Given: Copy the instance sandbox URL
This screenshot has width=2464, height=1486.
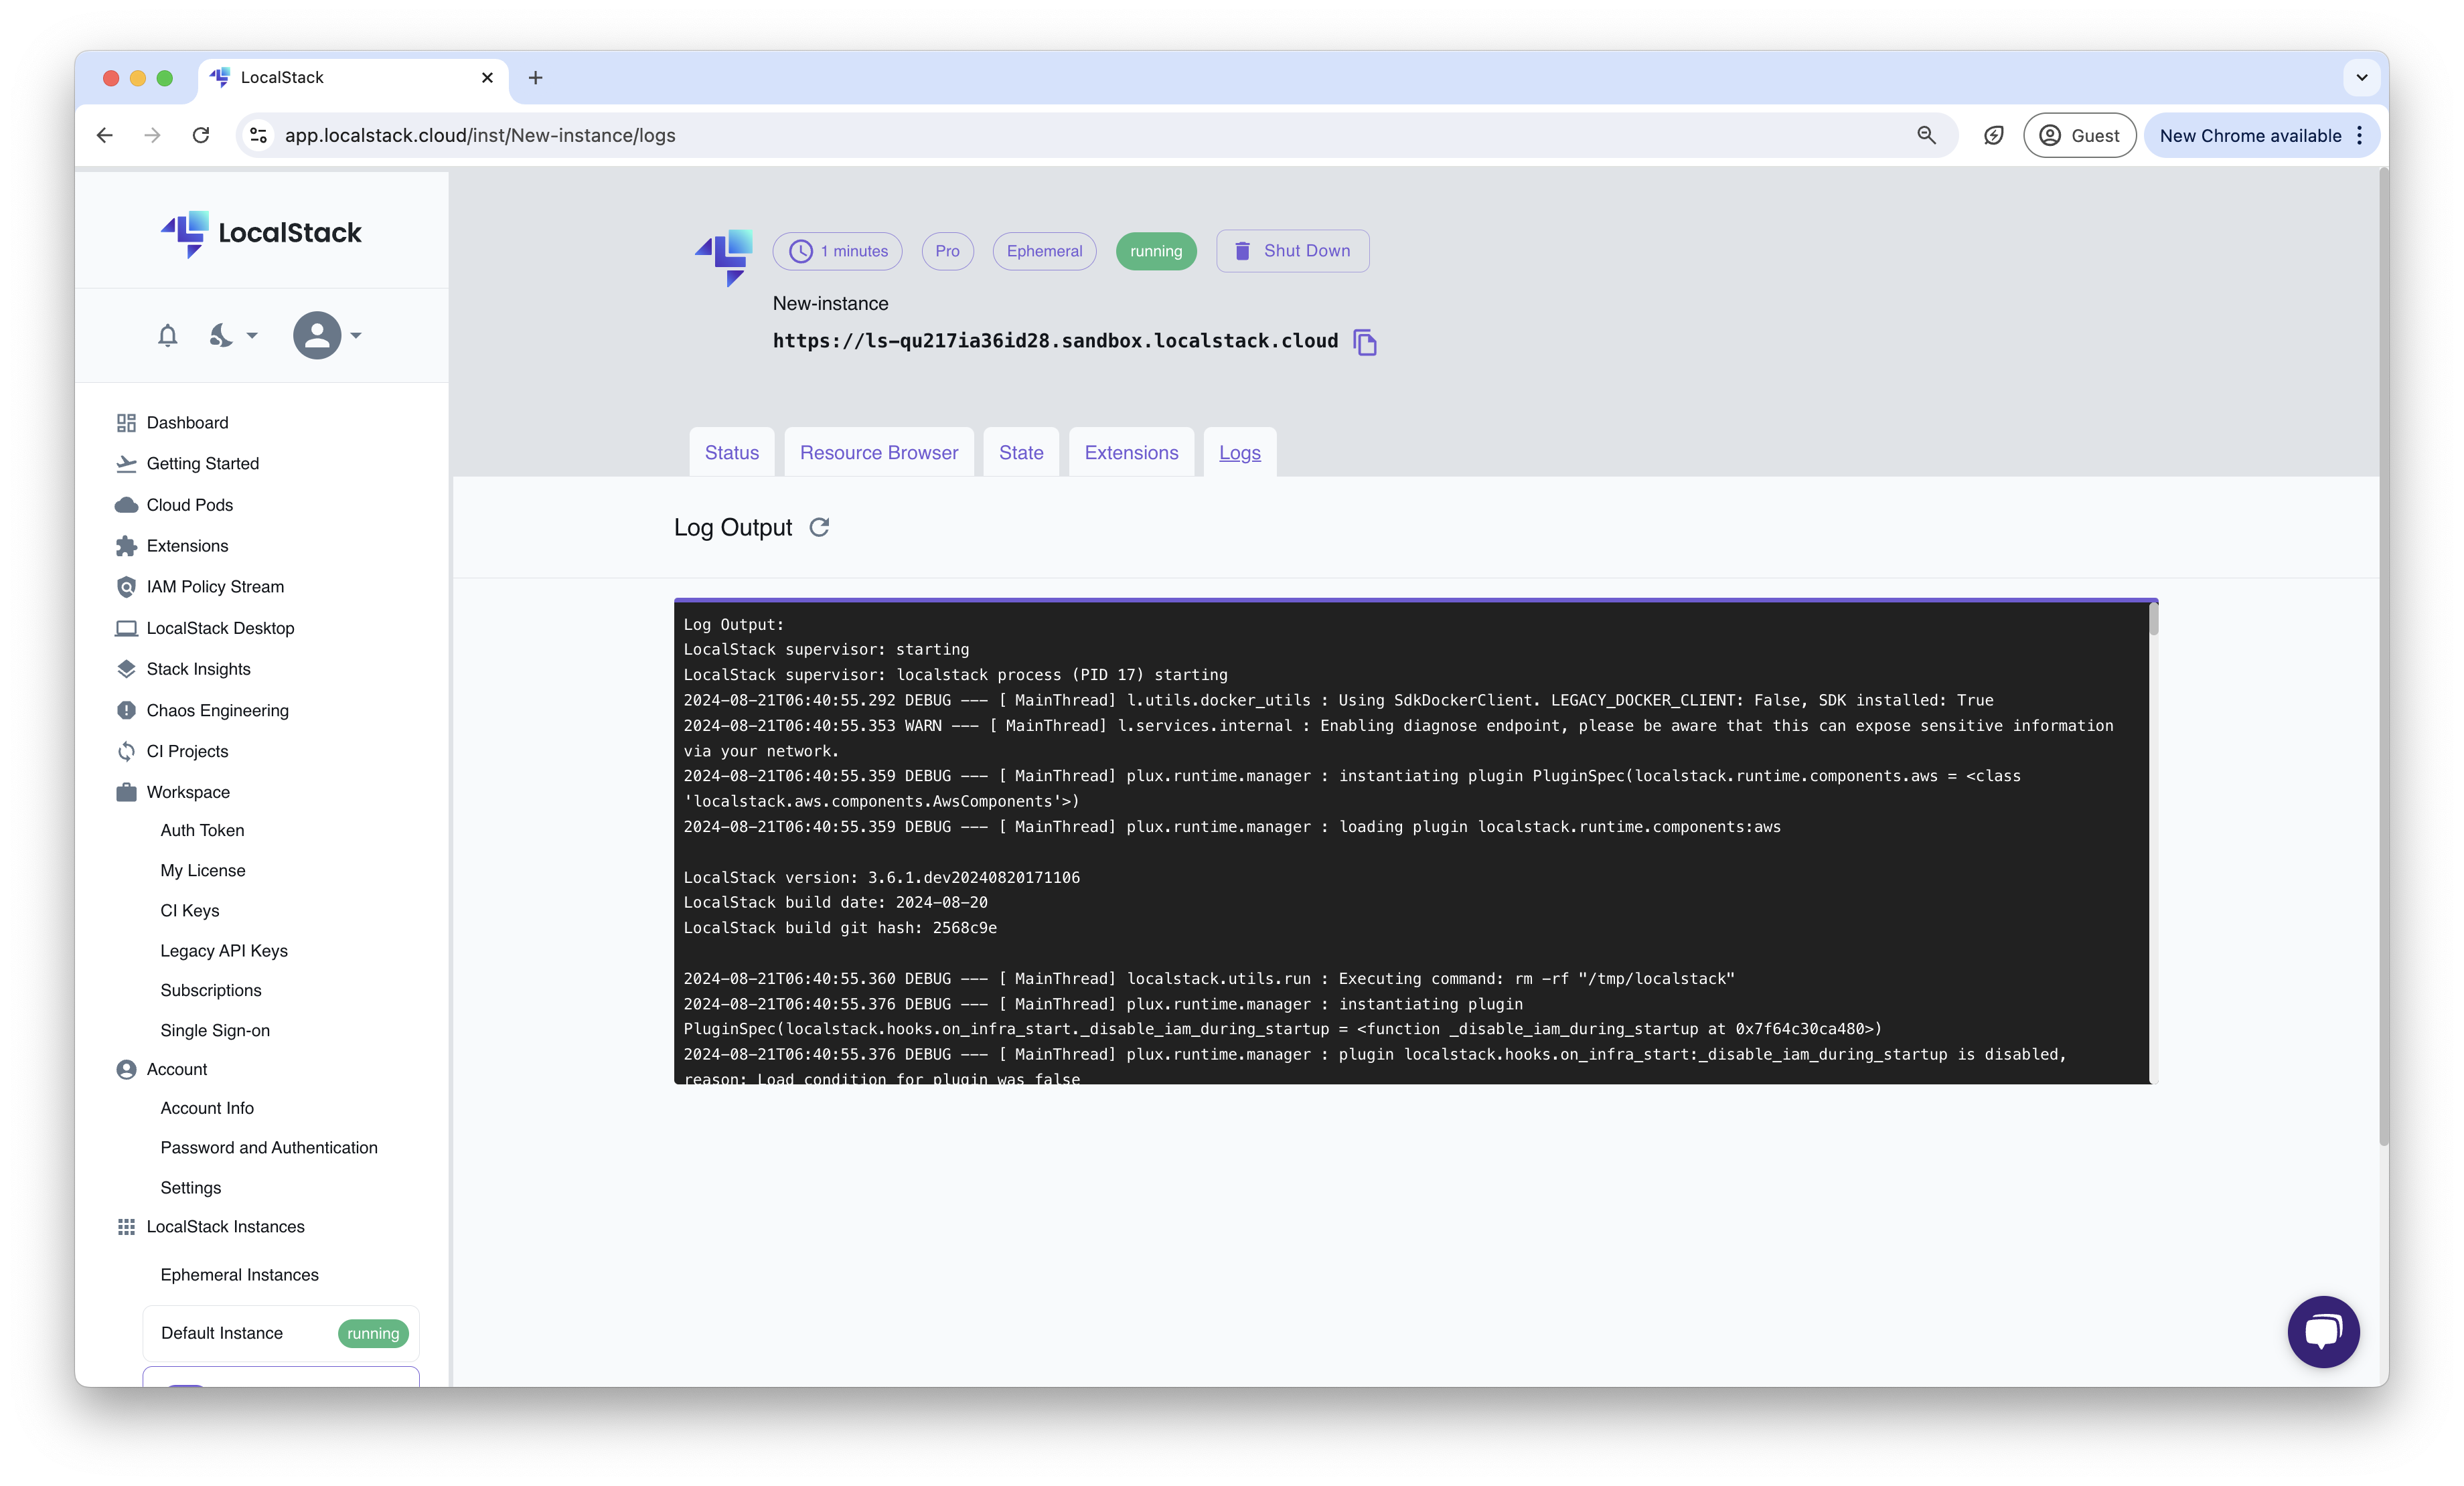Looking at the screenshot, I should click(1364, 342).
